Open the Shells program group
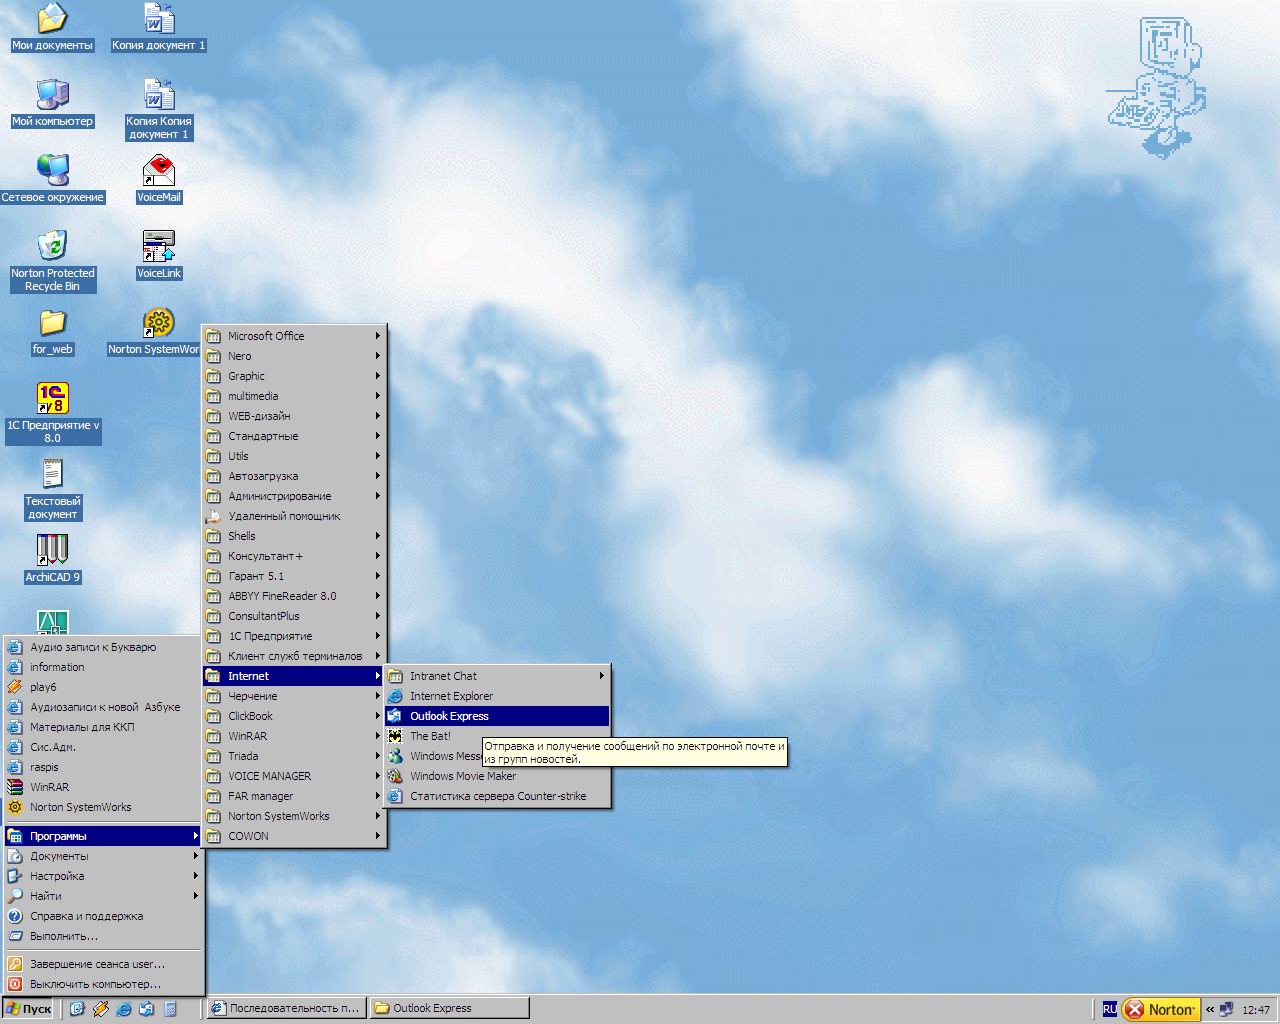Viewport: 1280px width, 1024px height. [294, 536]
